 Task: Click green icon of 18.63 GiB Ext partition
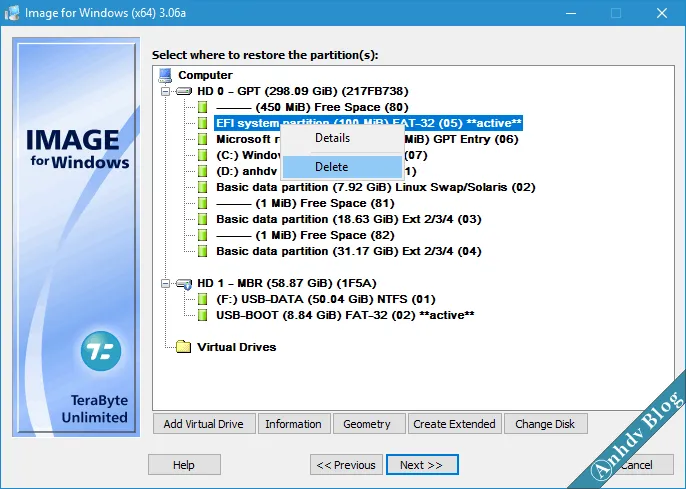[202, 219]
